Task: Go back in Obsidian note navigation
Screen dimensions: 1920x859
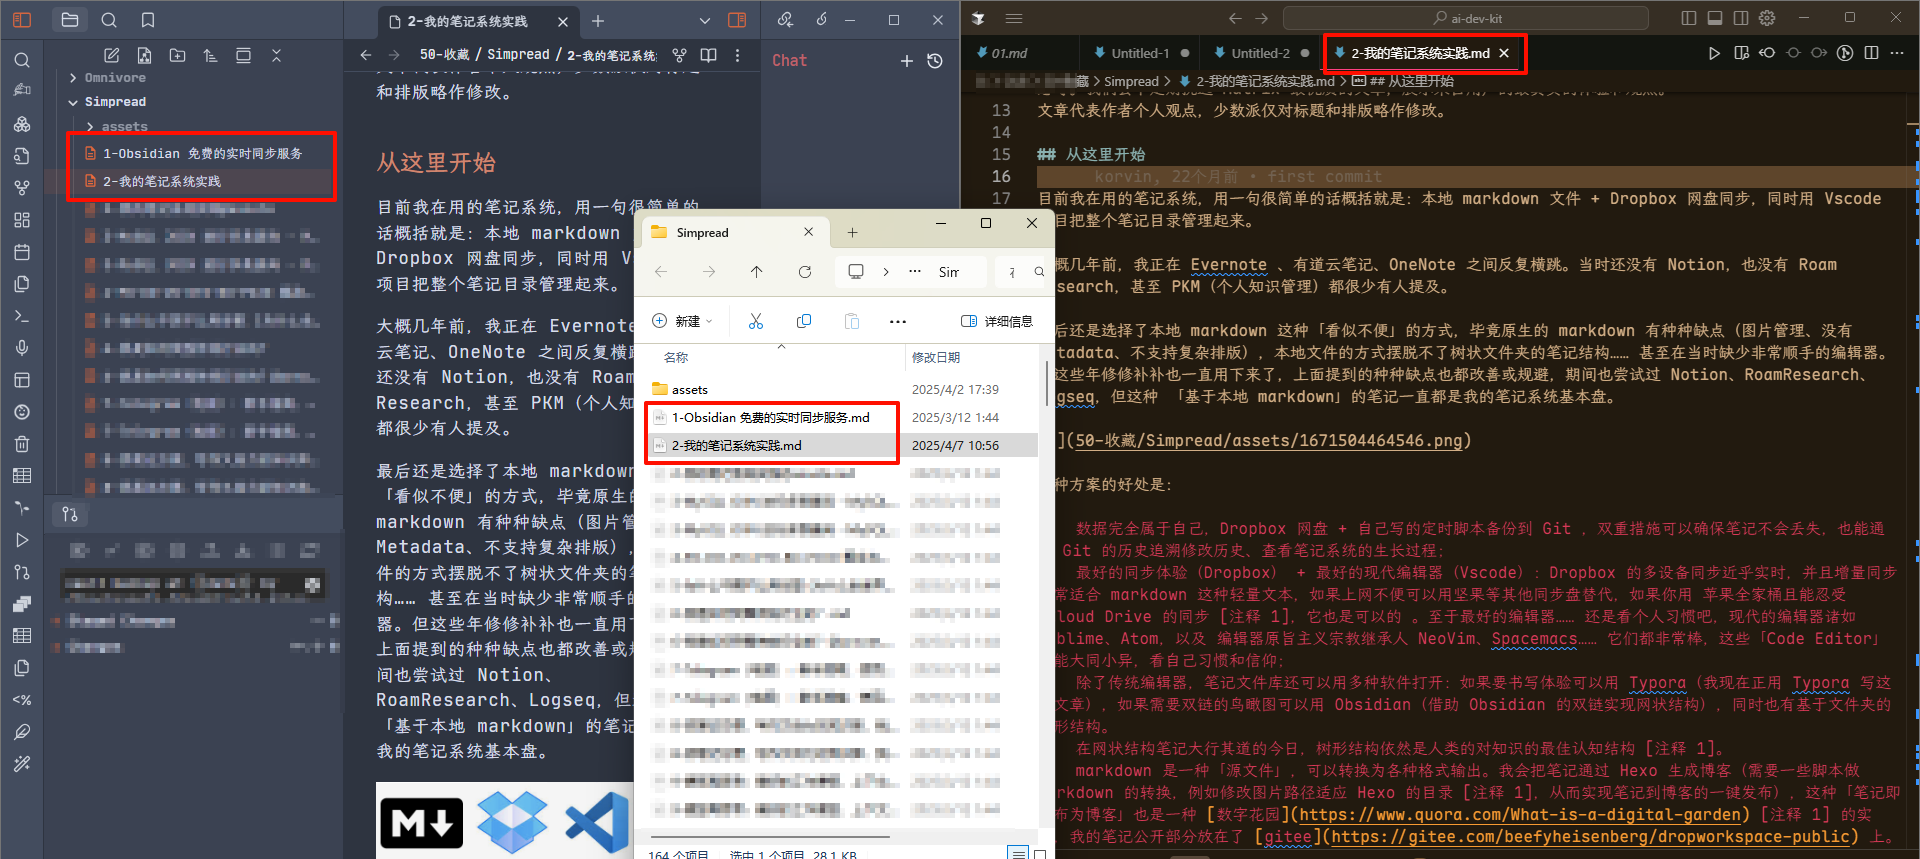Action: (x=366, y=56)
